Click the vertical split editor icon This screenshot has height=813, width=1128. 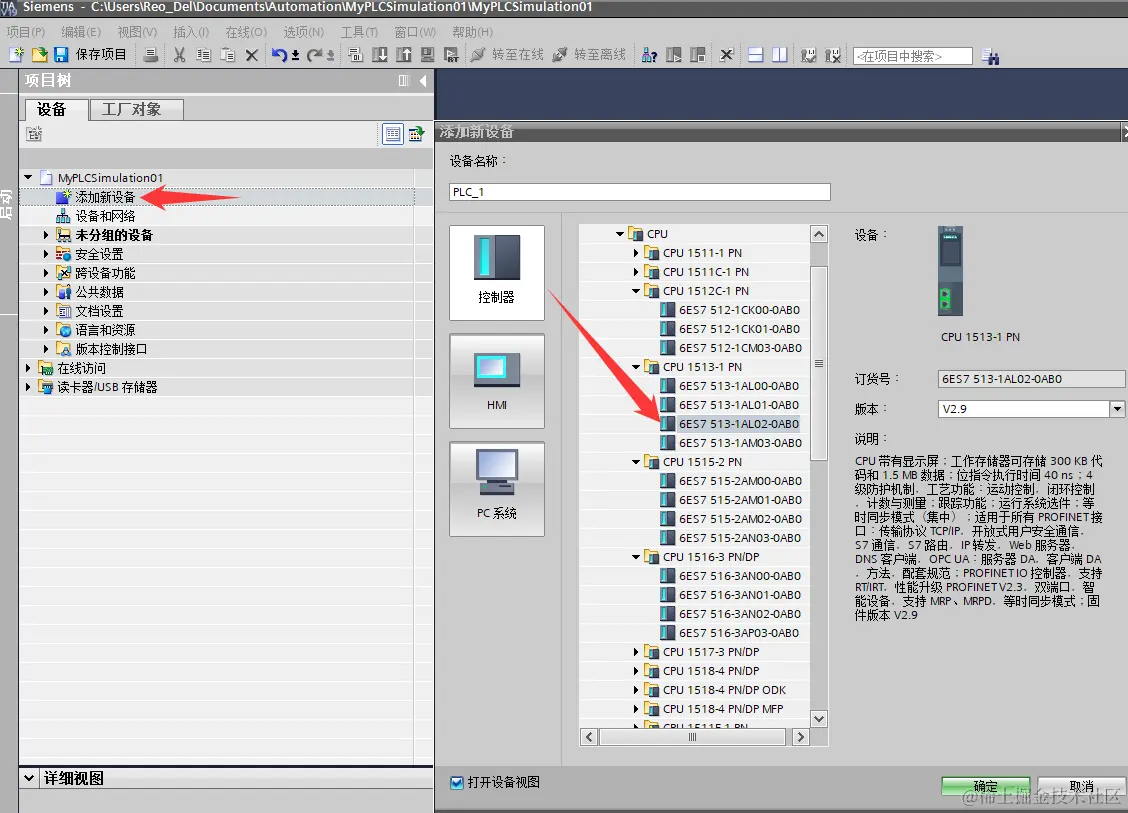(x=780, y=55)
